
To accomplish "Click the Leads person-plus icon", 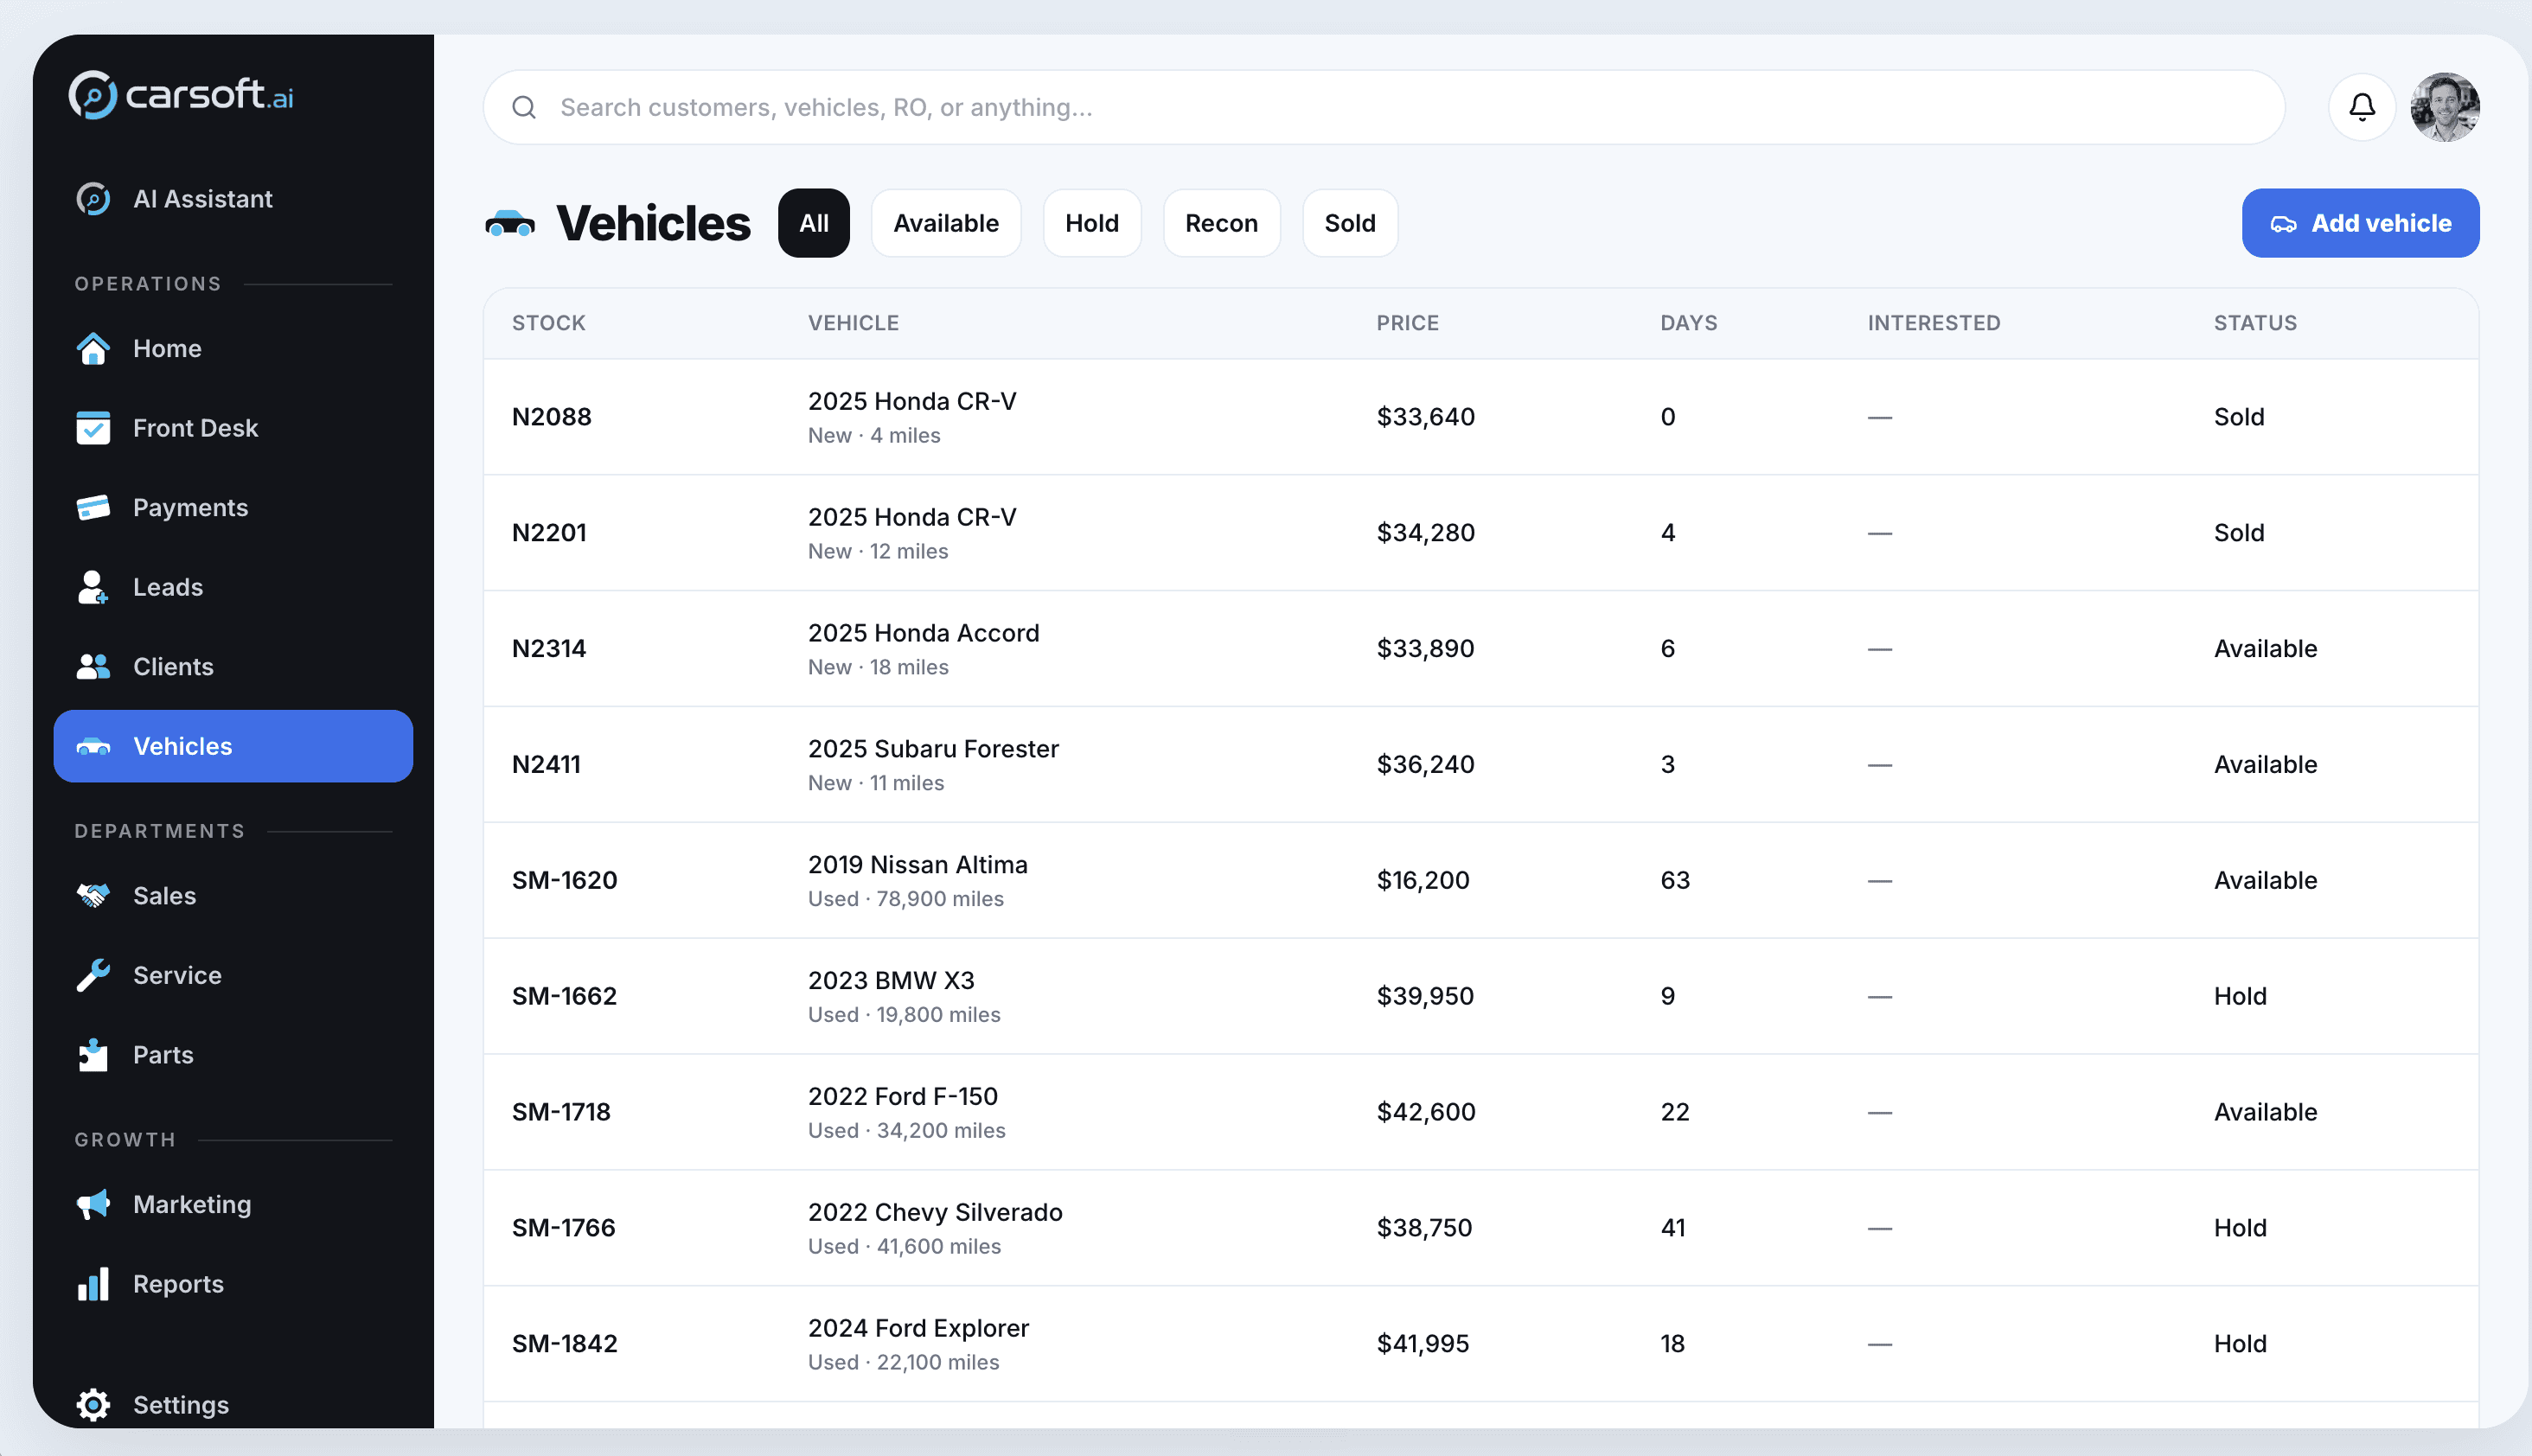I will point(93,587).
